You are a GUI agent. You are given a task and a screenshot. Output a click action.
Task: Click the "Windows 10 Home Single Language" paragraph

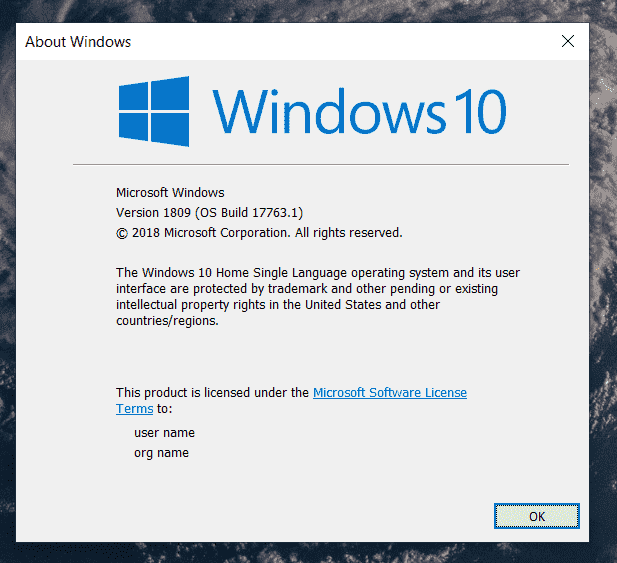[x=318, y=296]
